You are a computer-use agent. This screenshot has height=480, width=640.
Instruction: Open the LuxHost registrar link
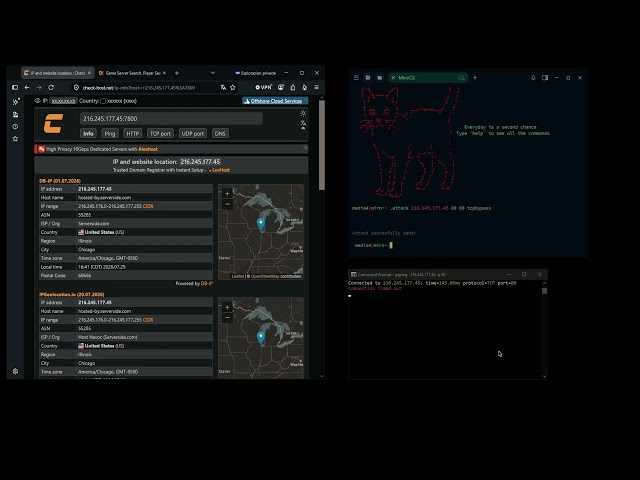tap(221, 170)
